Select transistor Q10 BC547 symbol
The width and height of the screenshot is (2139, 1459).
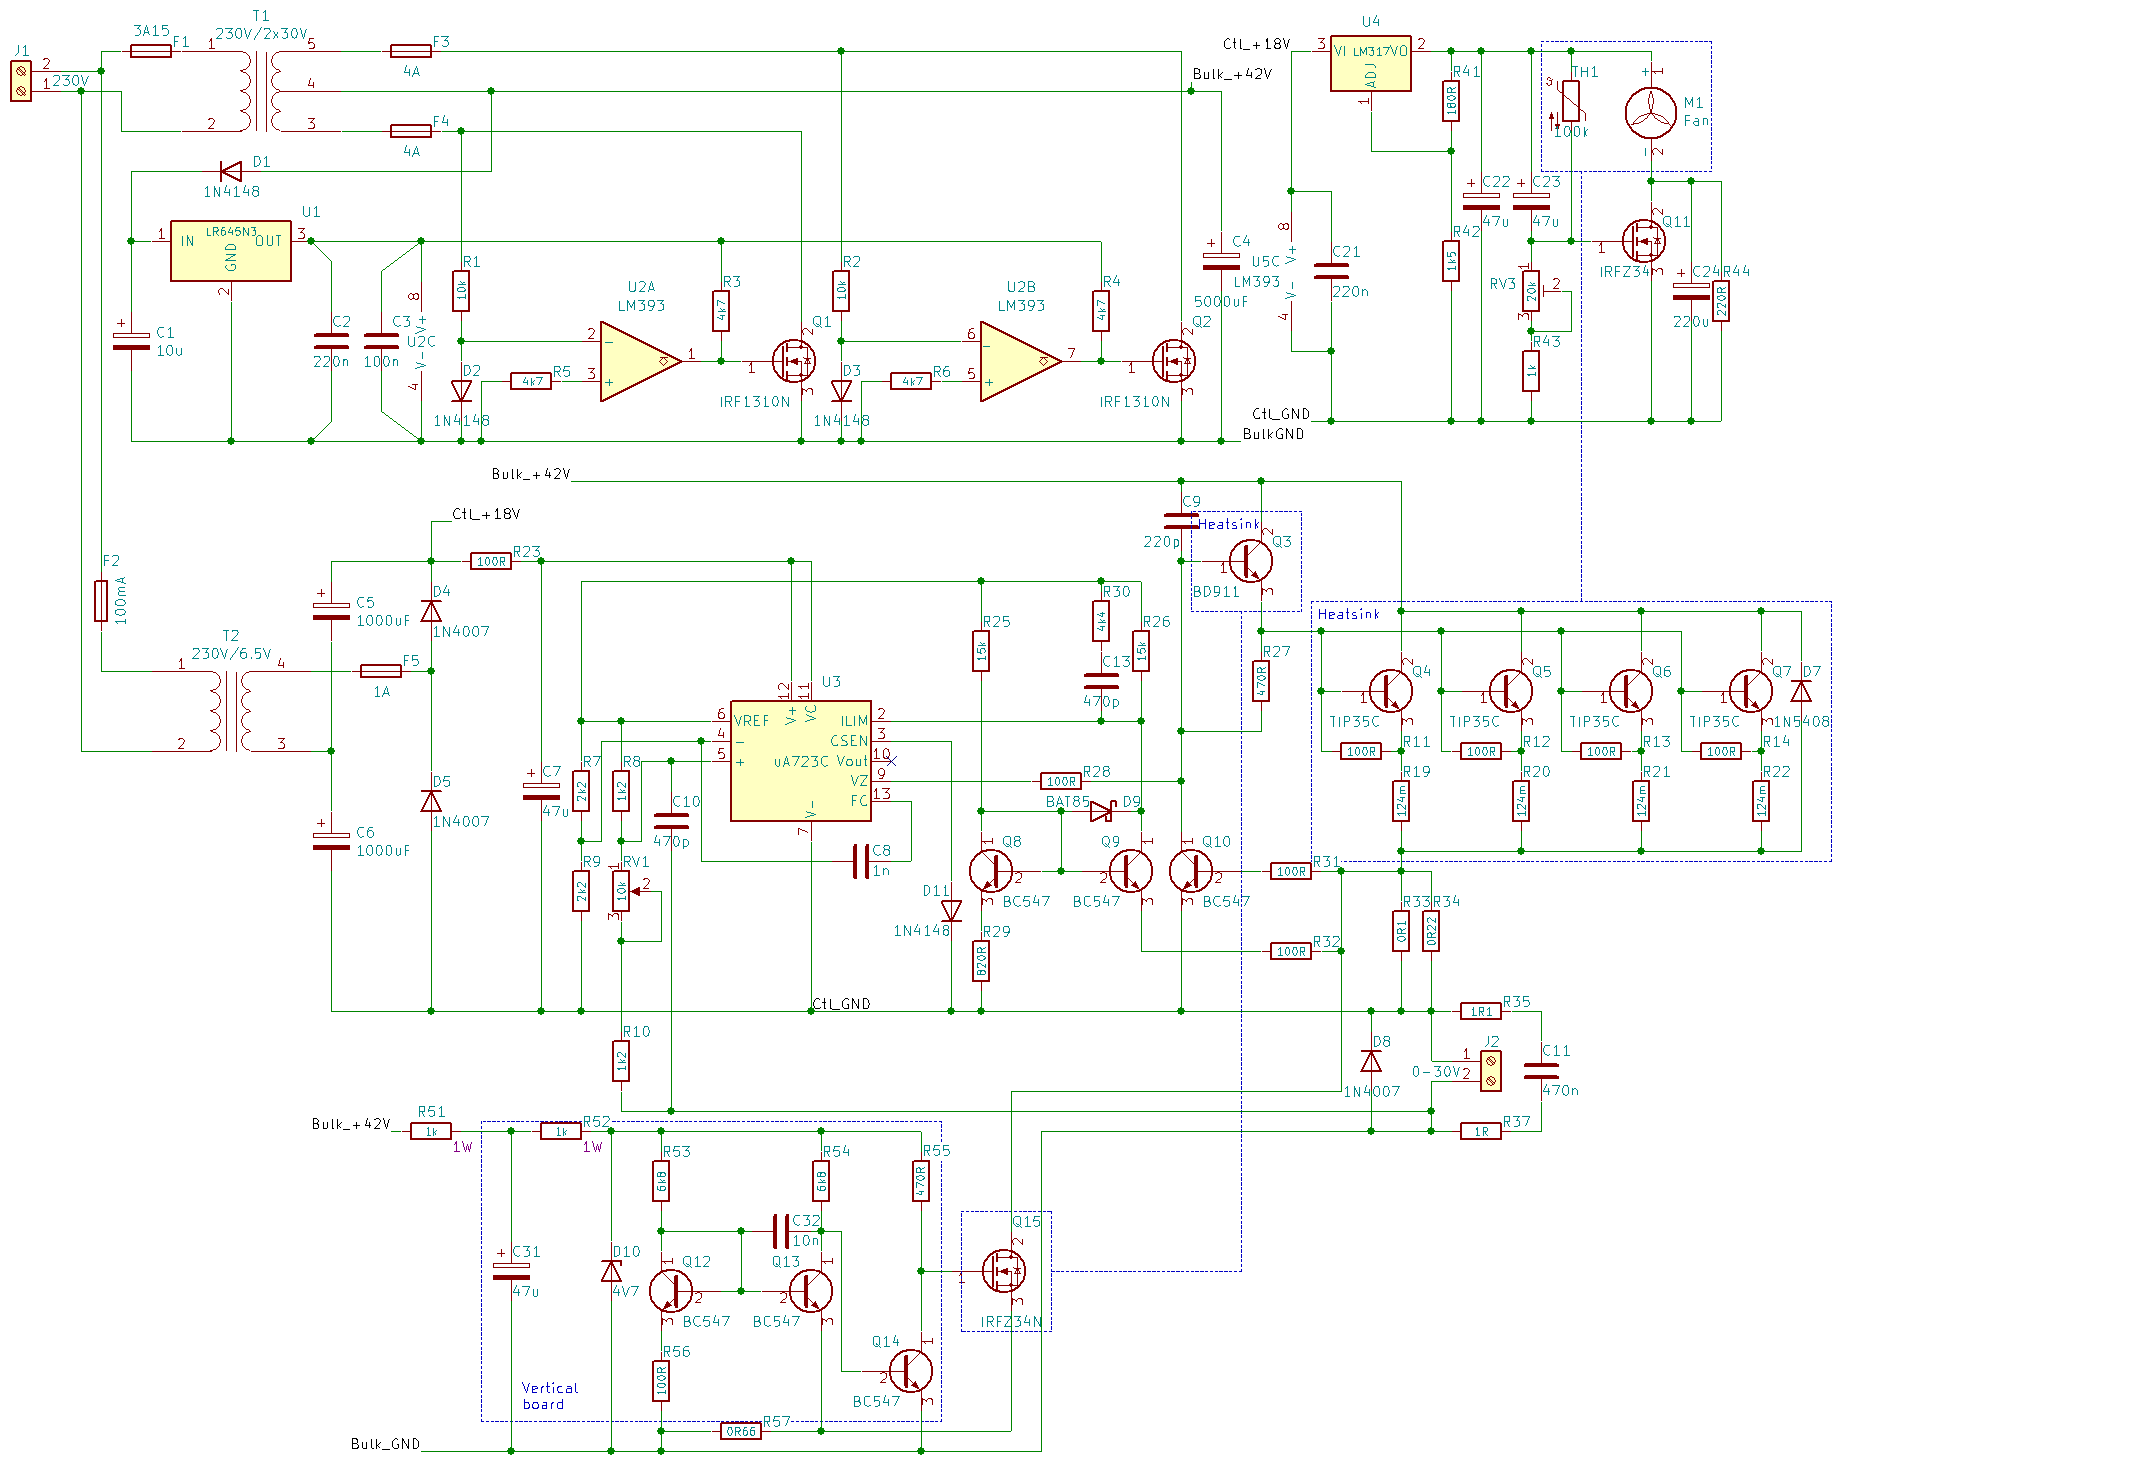1191,871
